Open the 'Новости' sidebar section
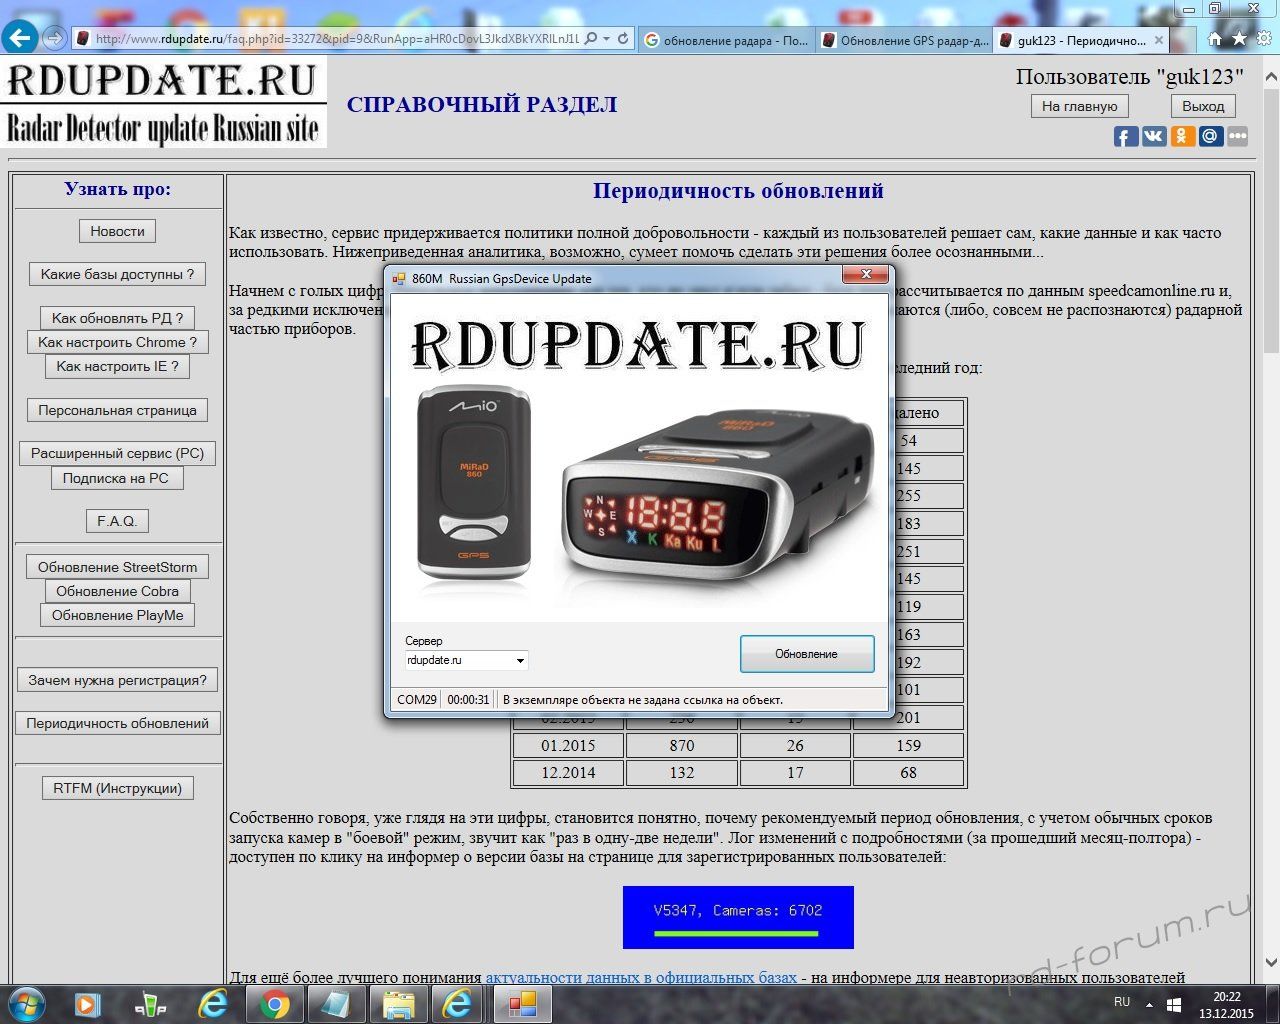 [117, 231]
